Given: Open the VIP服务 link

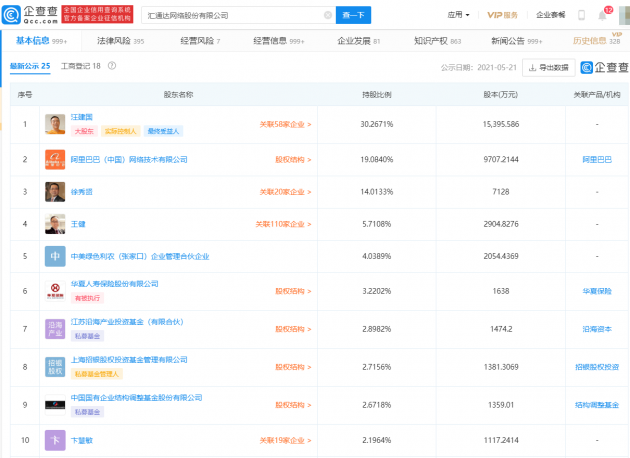Looking at the screenshot, I should [502, 15].
